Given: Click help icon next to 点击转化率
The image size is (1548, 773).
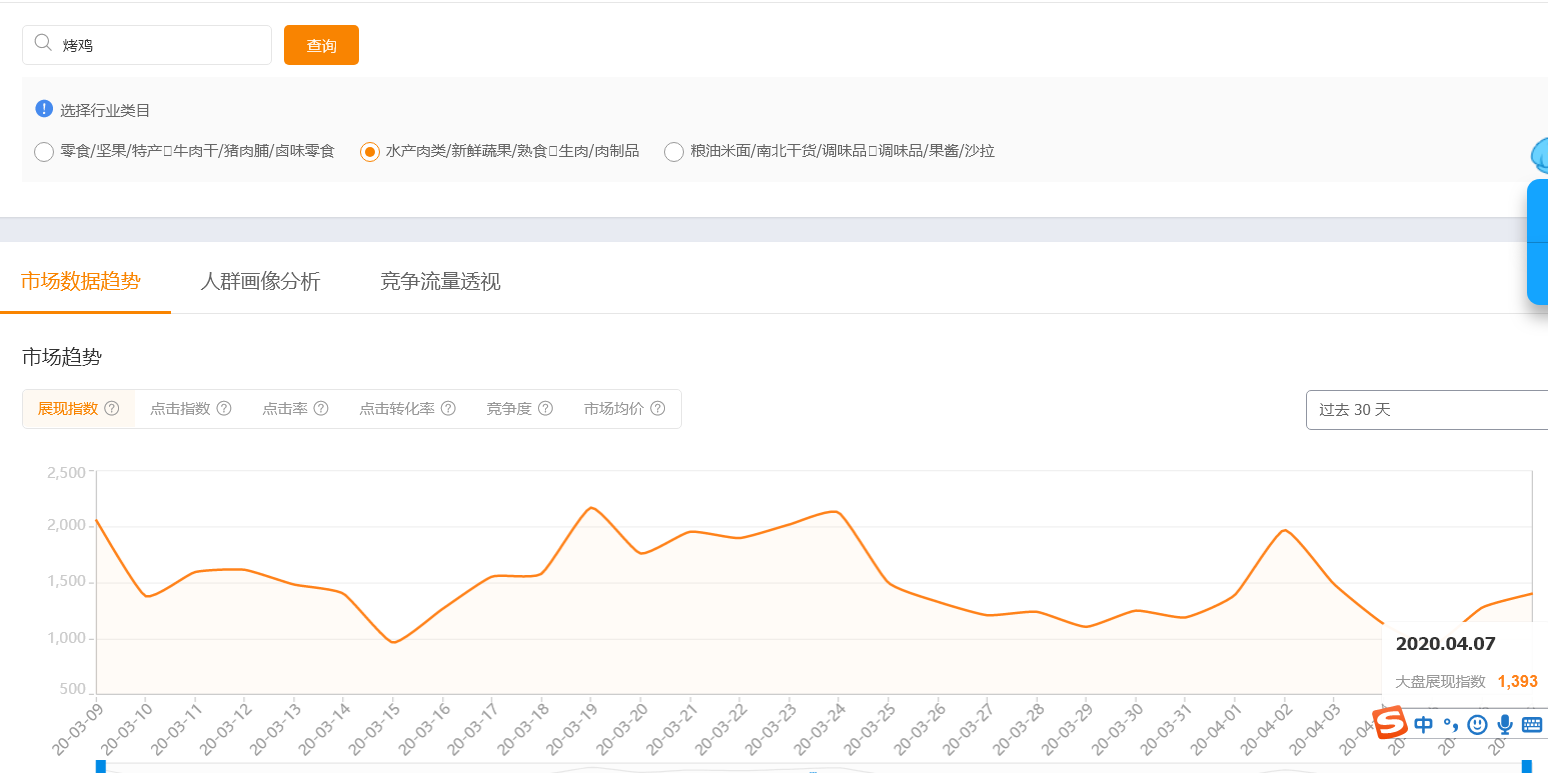Looking at the screenshot, I should coord(448,408).
